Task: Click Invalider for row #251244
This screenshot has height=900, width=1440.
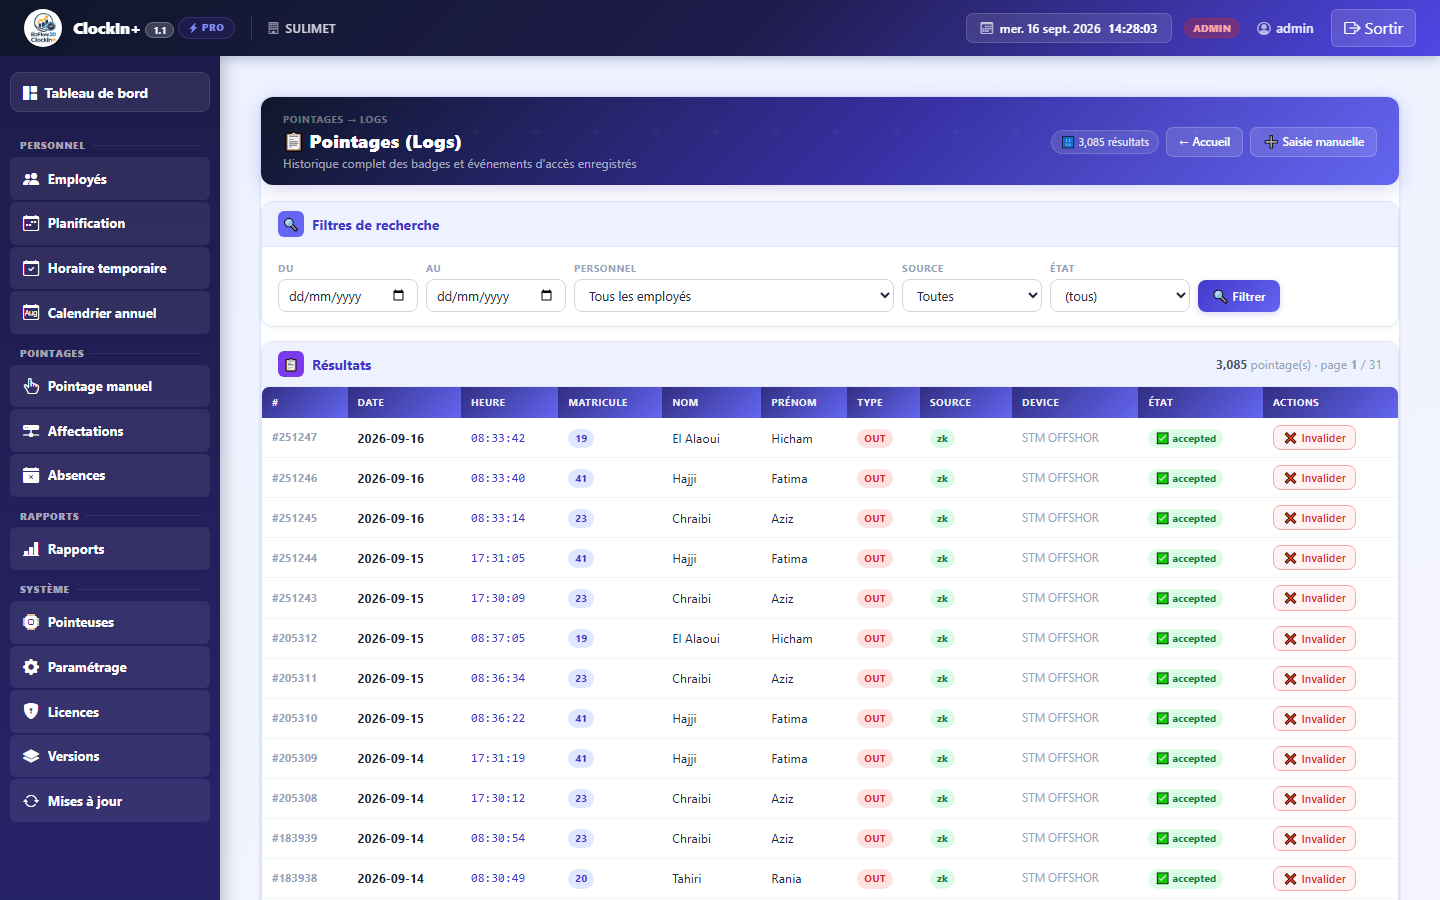Action: pos(1314,558)
